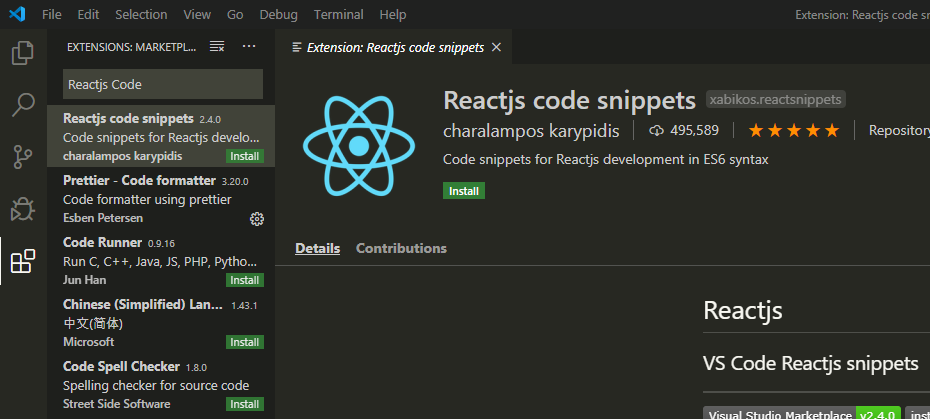Open the Debug menu

(x=279, y=14)
